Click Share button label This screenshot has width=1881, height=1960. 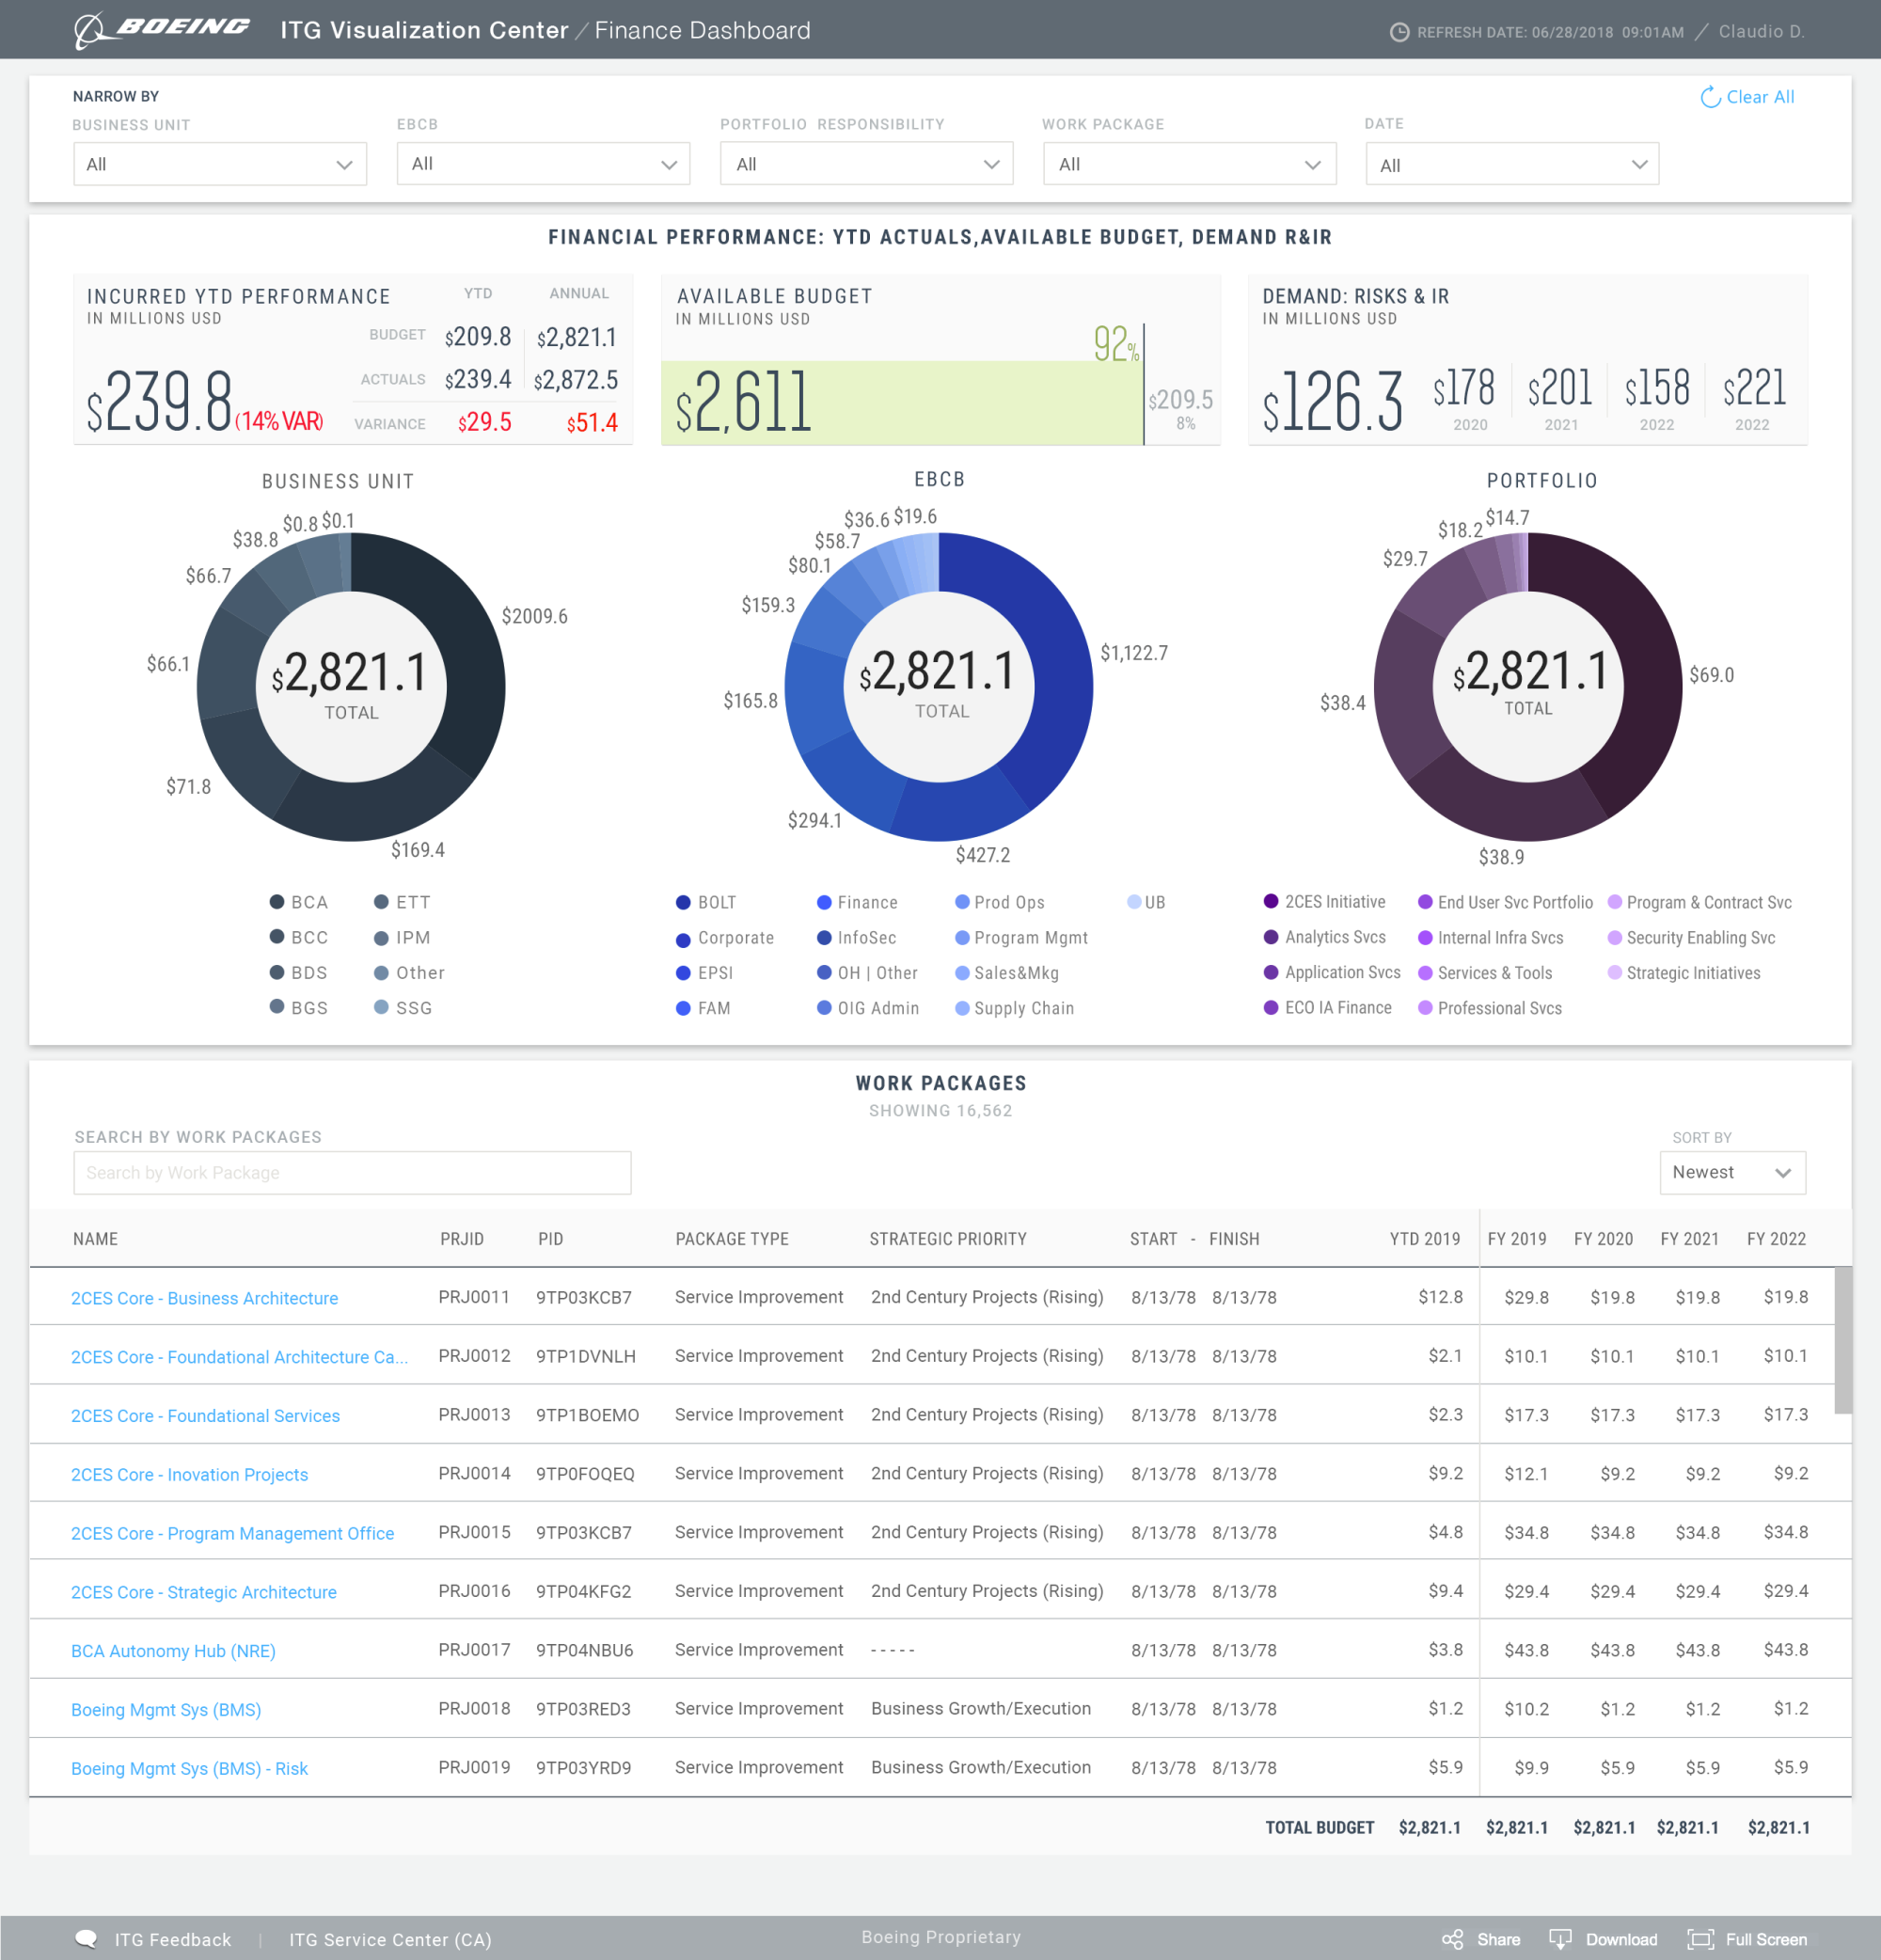[1498, 1939]
